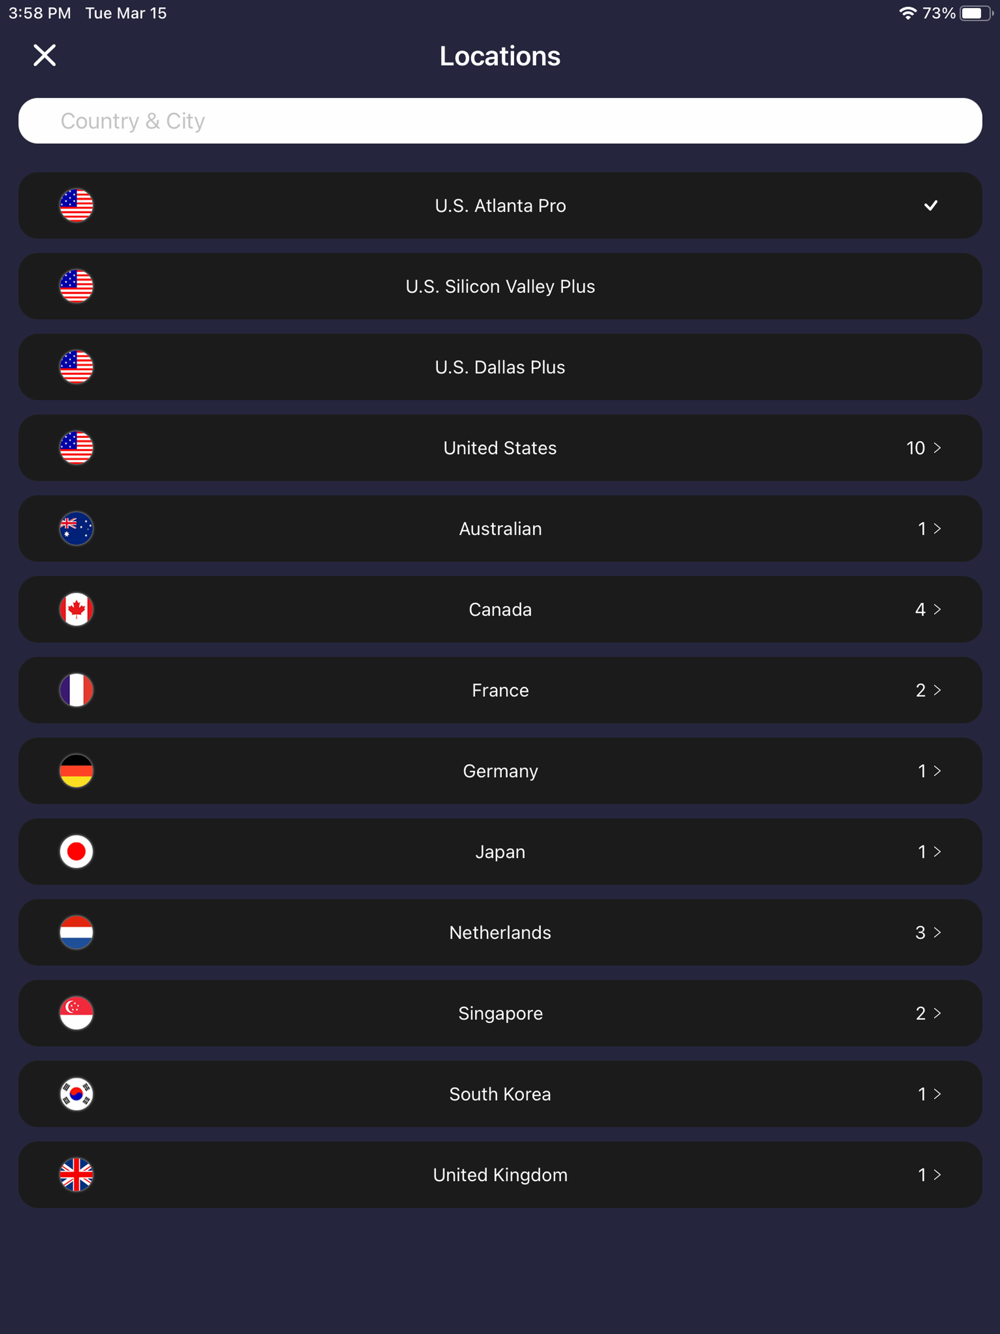
Task: Click the Japan flag icon
Action: [x=76, y=852]
